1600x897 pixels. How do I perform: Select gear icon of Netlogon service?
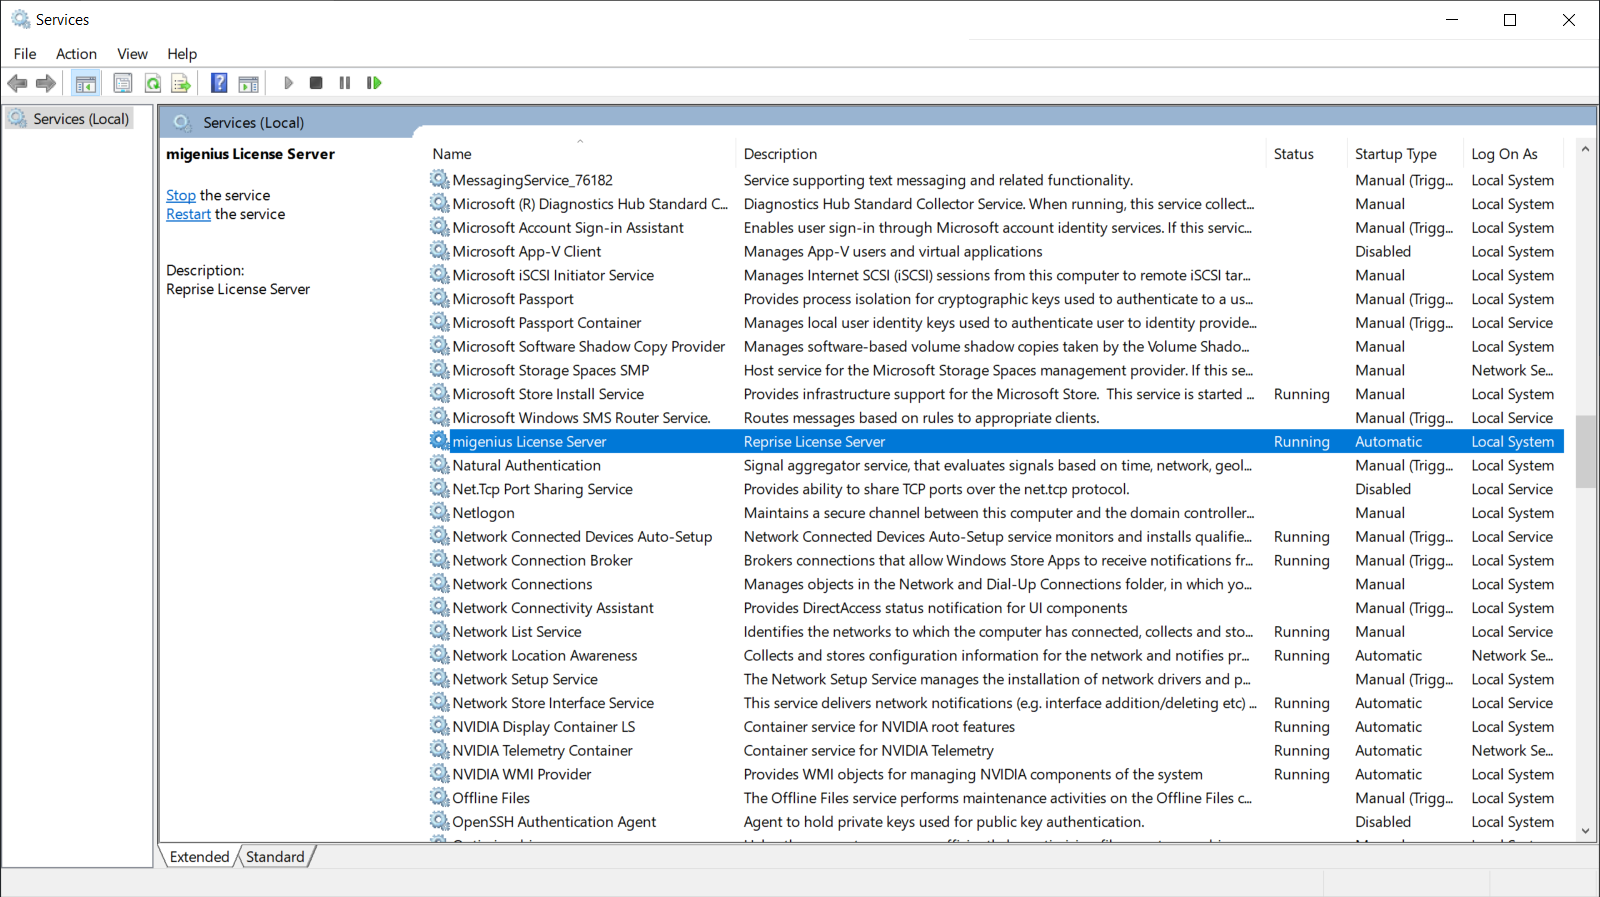(439, 512)
